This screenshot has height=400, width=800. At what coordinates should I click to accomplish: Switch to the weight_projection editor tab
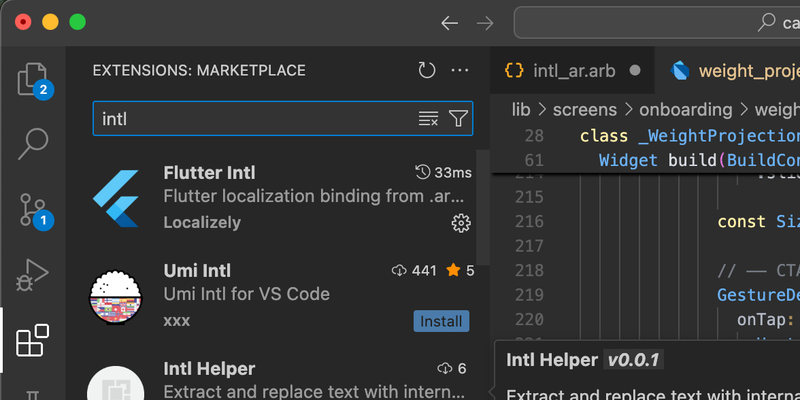point(735,70)
